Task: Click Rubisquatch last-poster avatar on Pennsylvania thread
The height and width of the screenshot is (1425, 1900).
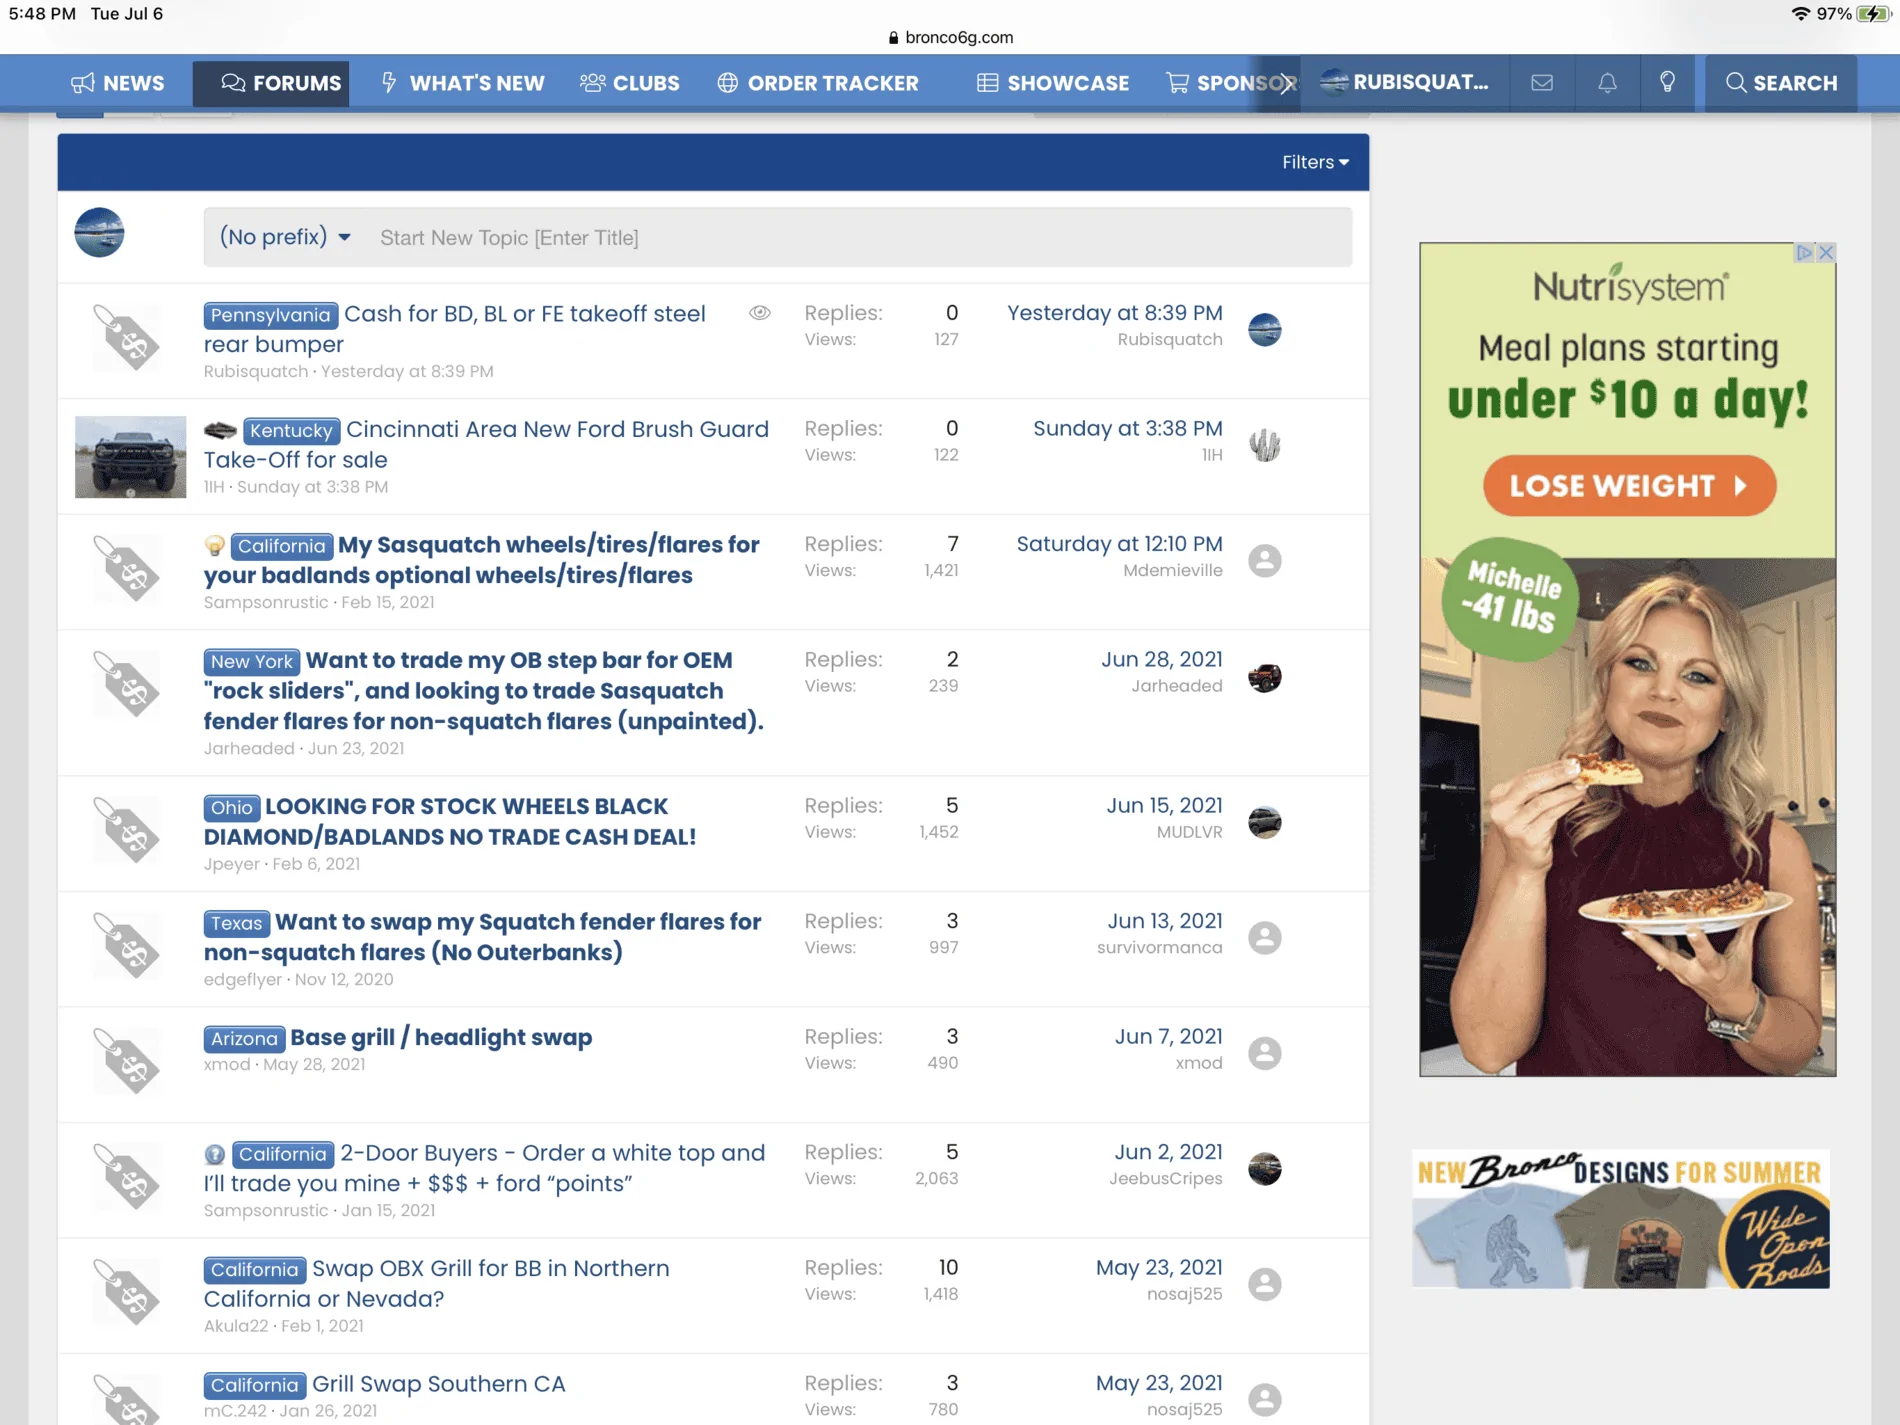Action: click(x=1265, y=329)
